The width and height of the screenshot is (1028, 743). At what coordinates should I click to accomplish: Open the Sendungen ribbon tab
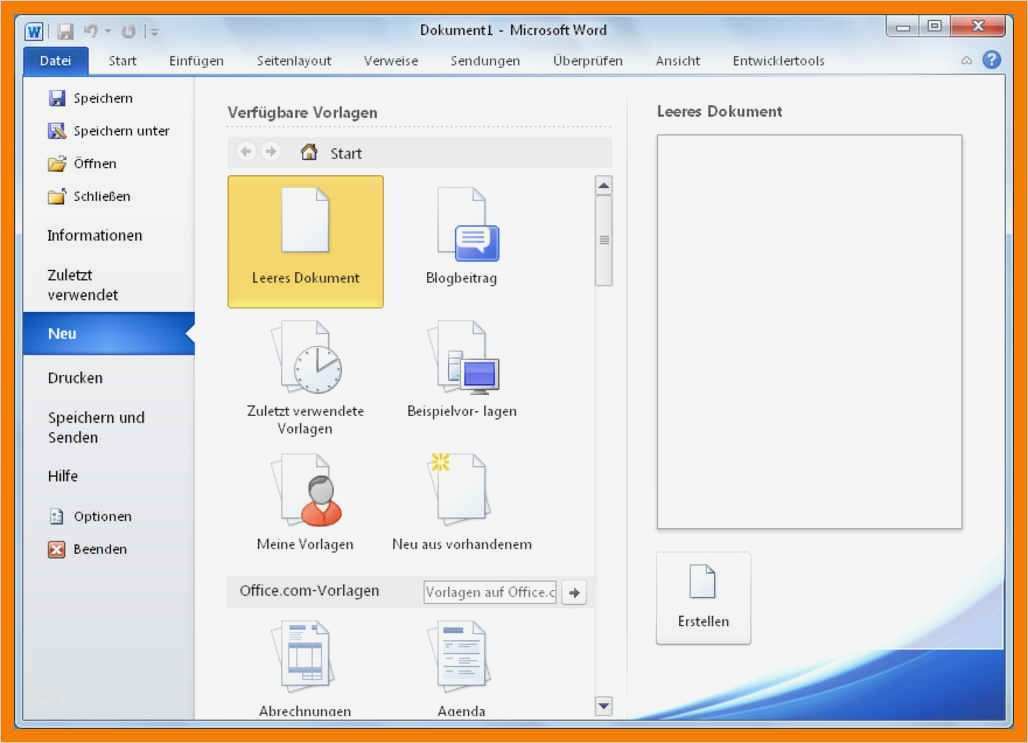485,61
